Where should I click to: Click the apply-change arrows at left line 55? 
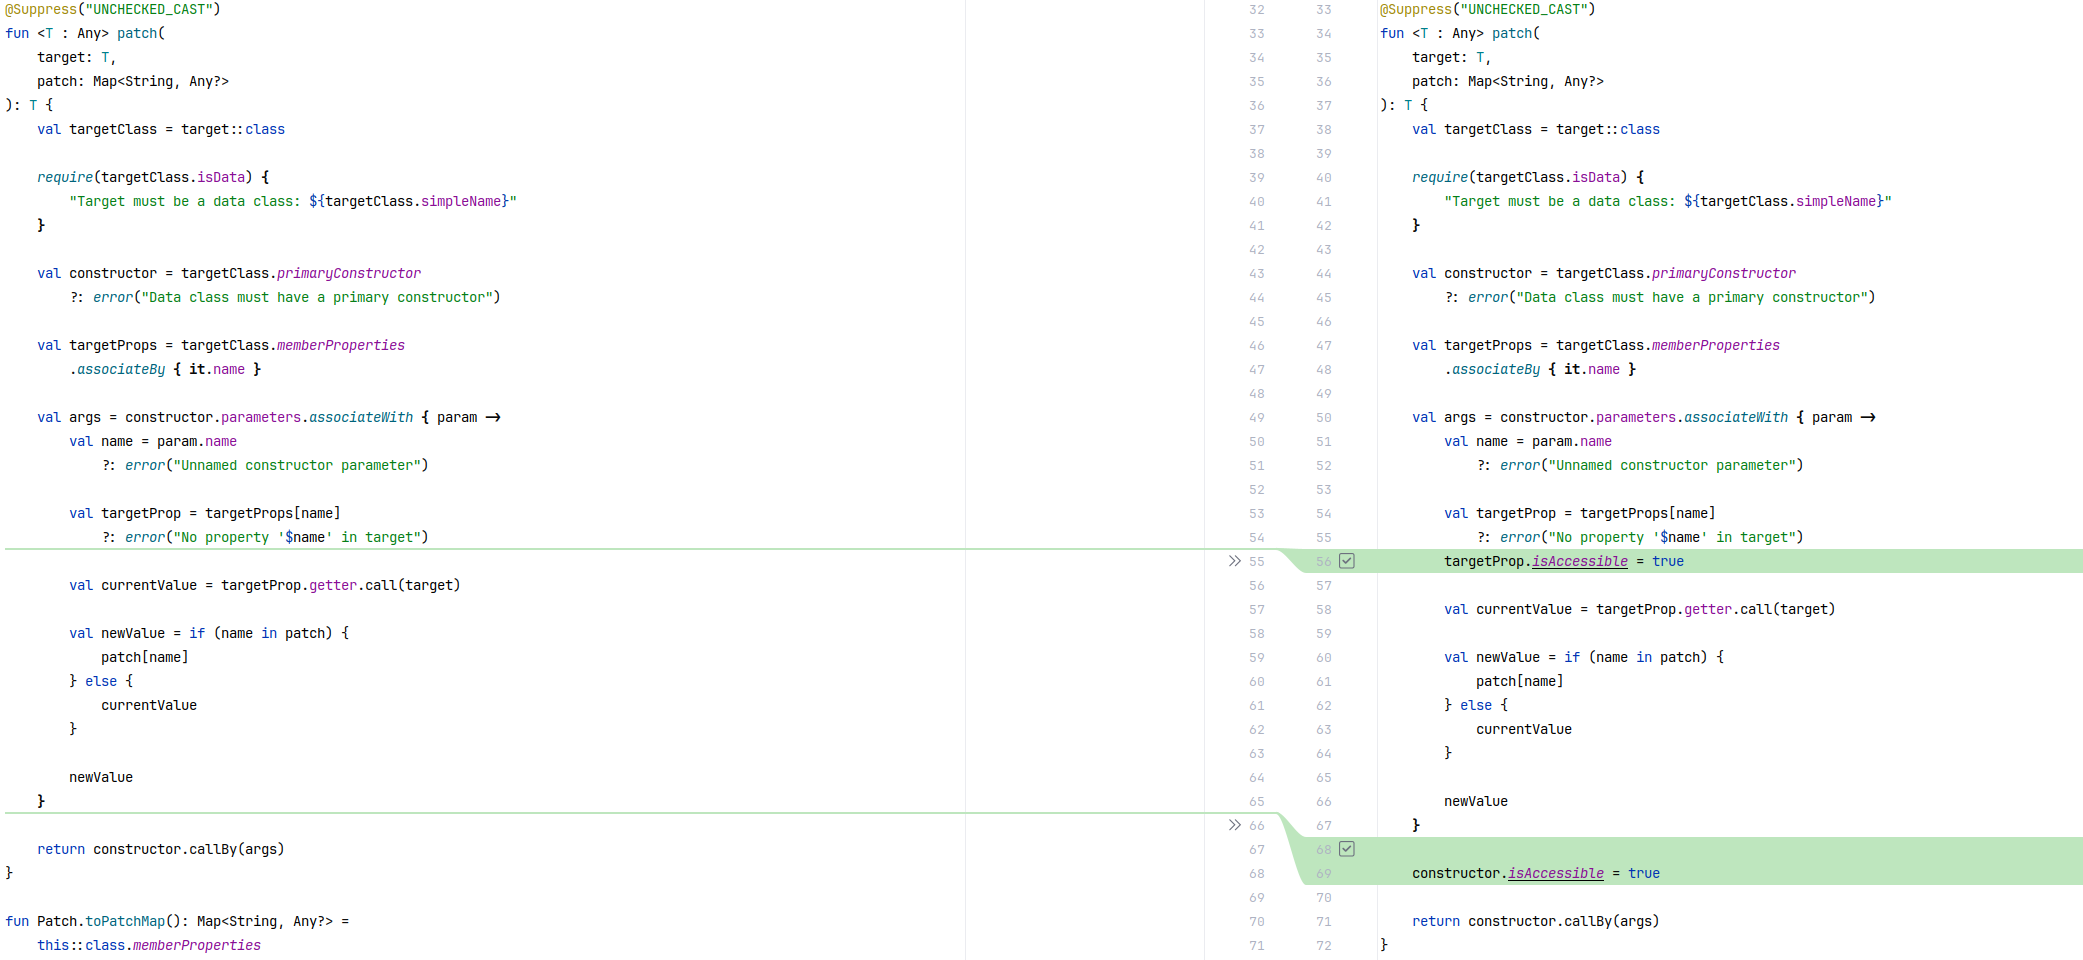click(1234, 561)
